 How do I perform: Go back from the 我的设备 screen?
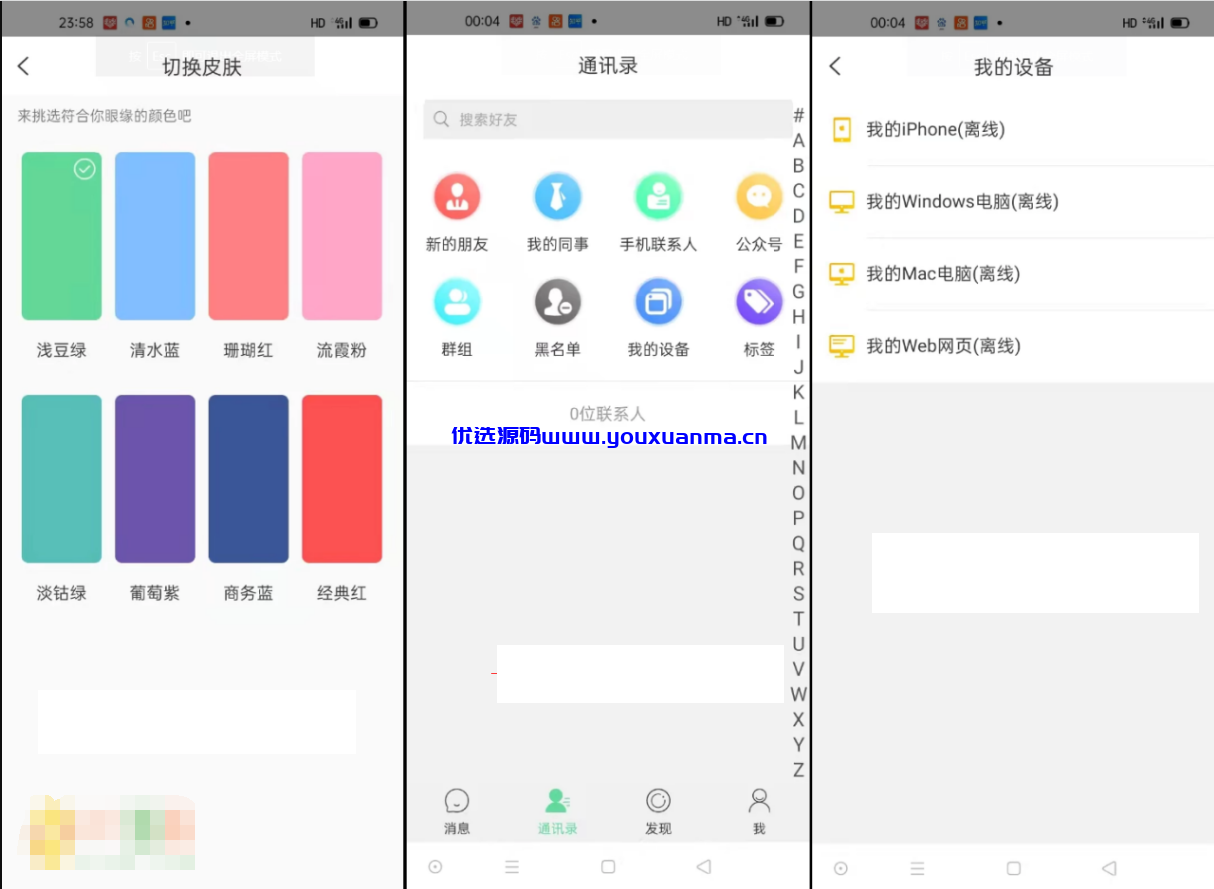tap(835, 66)
